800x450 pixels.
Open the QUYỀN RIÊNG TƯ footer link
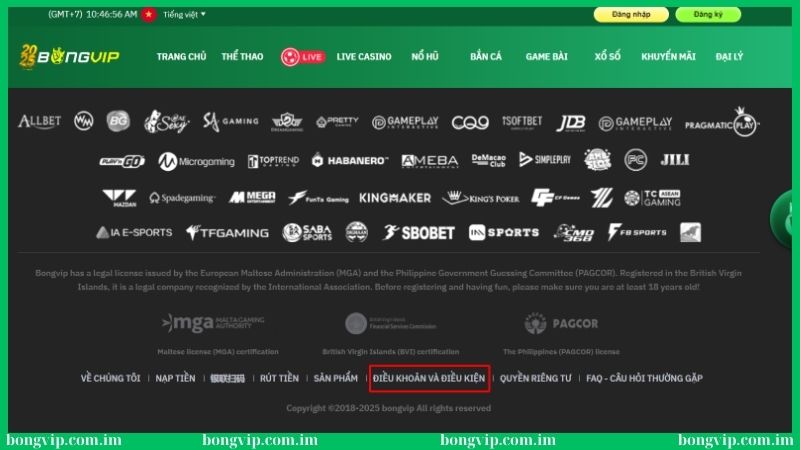point(535,378)
